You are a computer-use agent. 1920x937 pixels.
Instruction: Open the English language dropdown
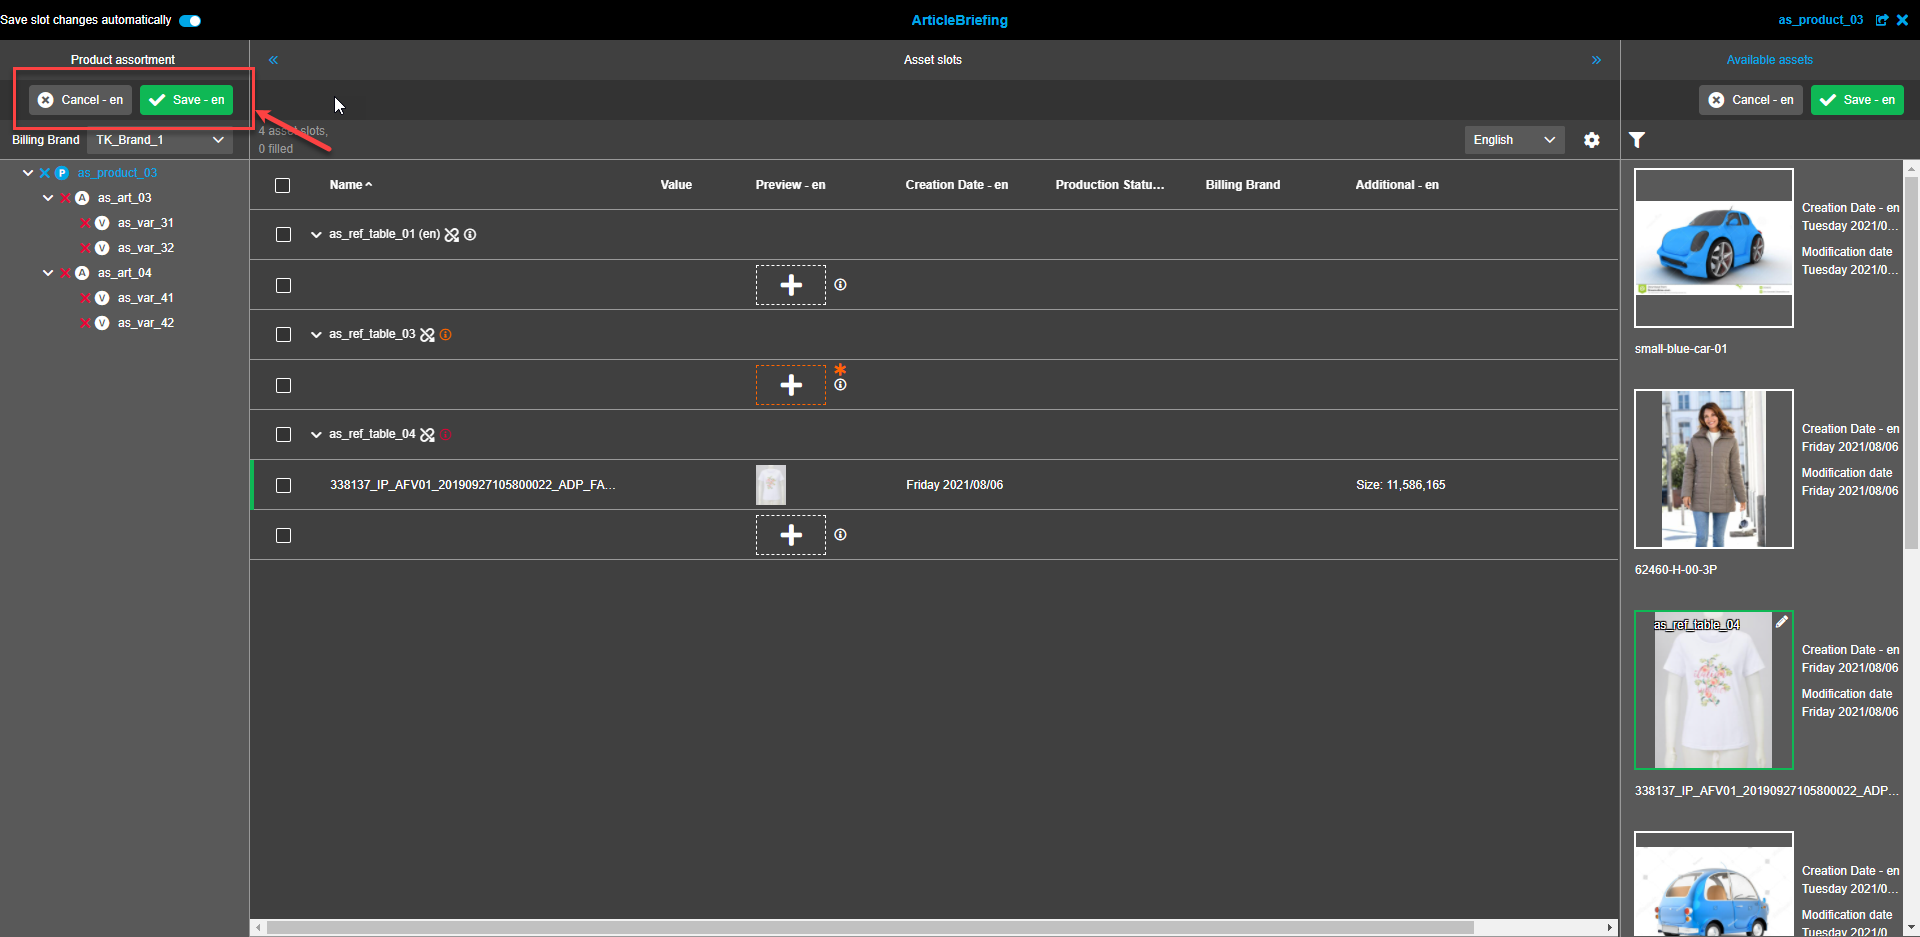click(x=1513, y=140)
